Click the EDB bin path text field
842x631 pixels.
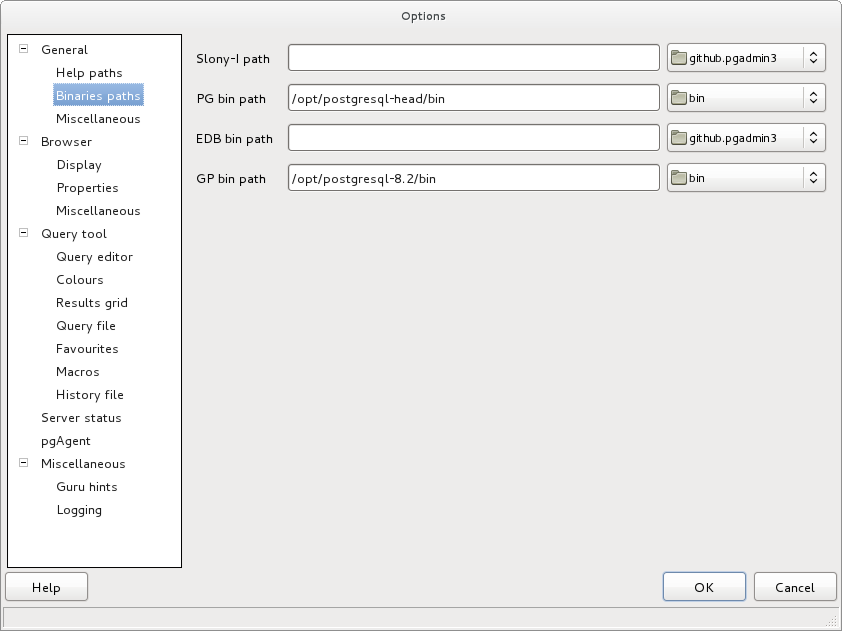tap(473, 137)
